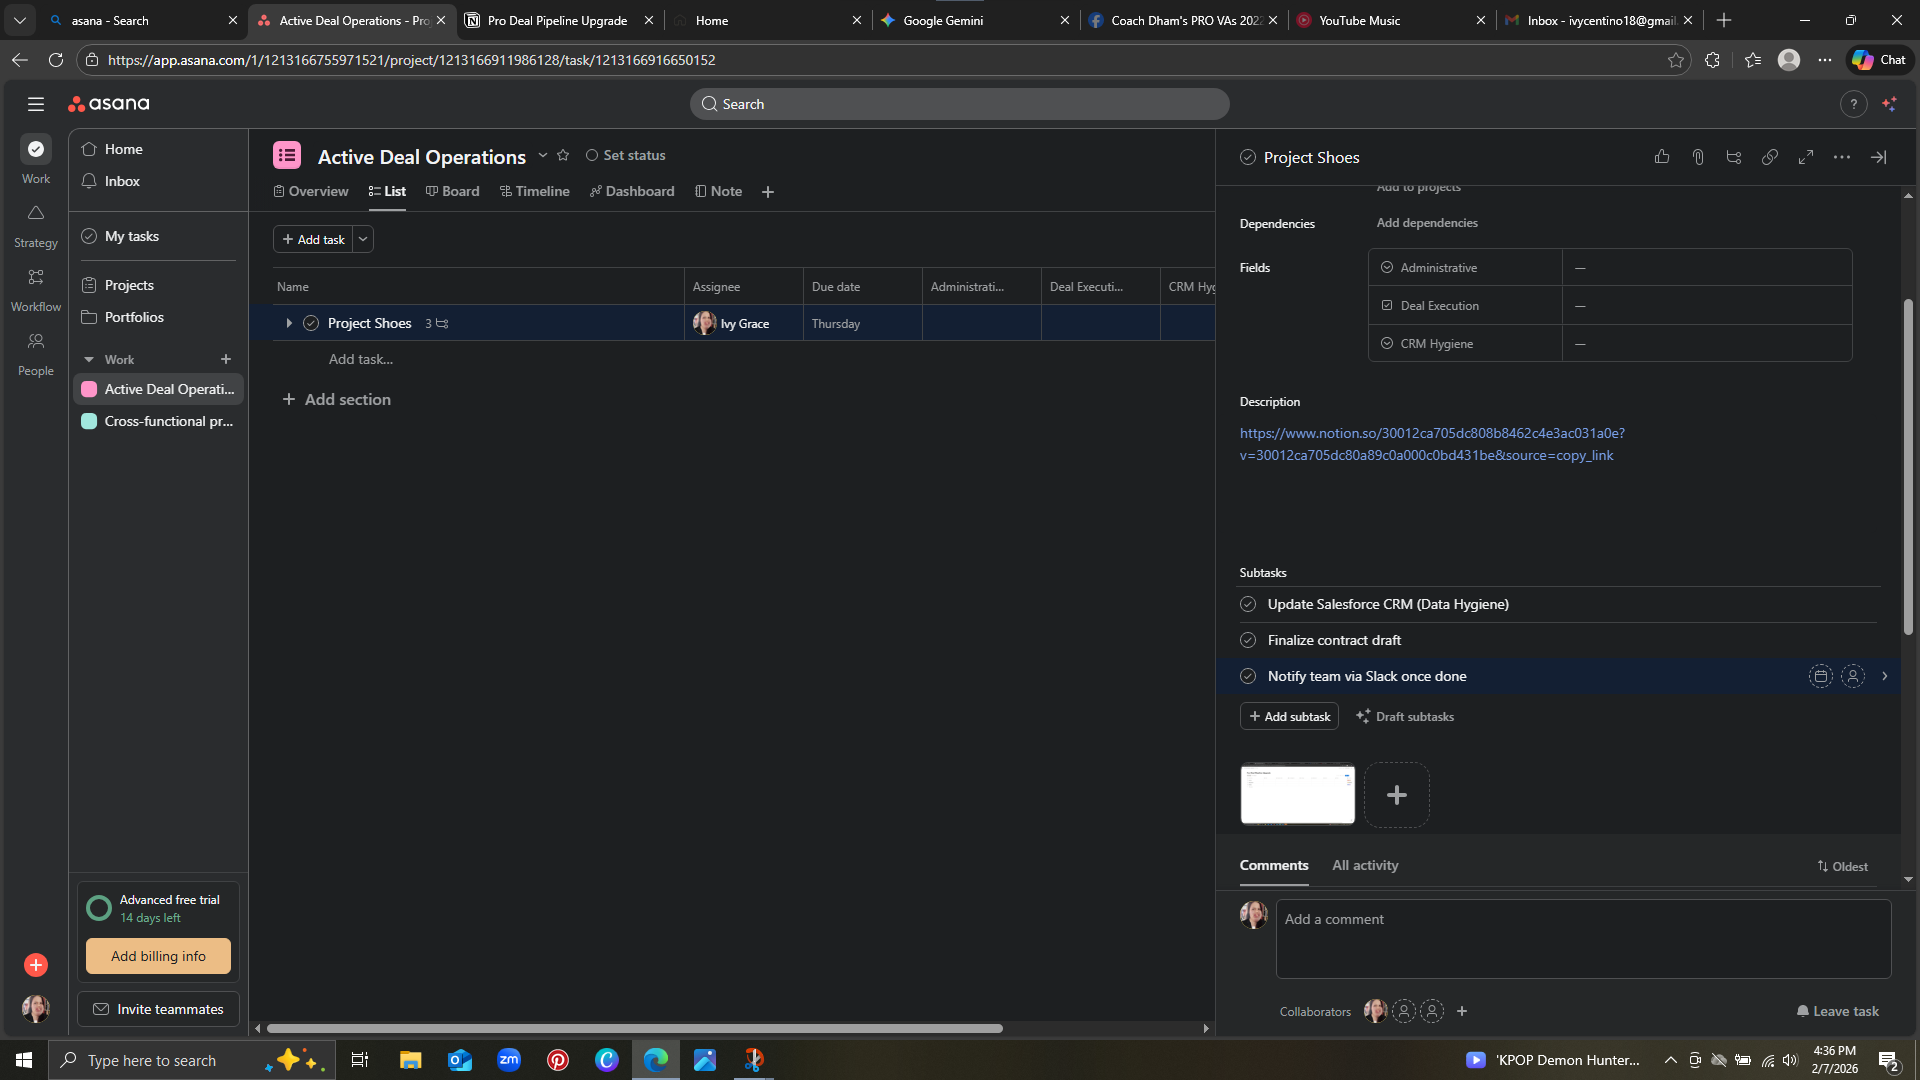Check off Update Salesforce CRM subtask
The width and height of the screenshot is (1920, 1080).
[1248, 604]
